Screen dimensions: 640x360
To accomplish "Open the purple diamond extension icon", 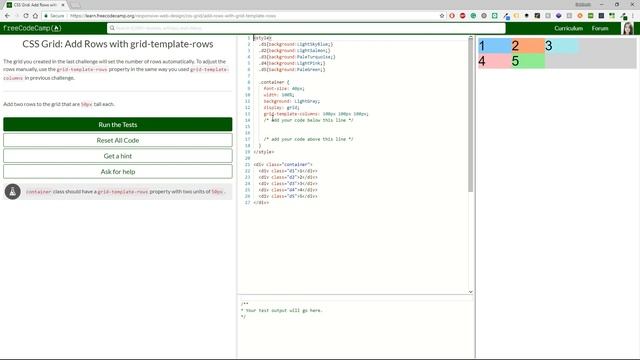I will click(558, 16).
